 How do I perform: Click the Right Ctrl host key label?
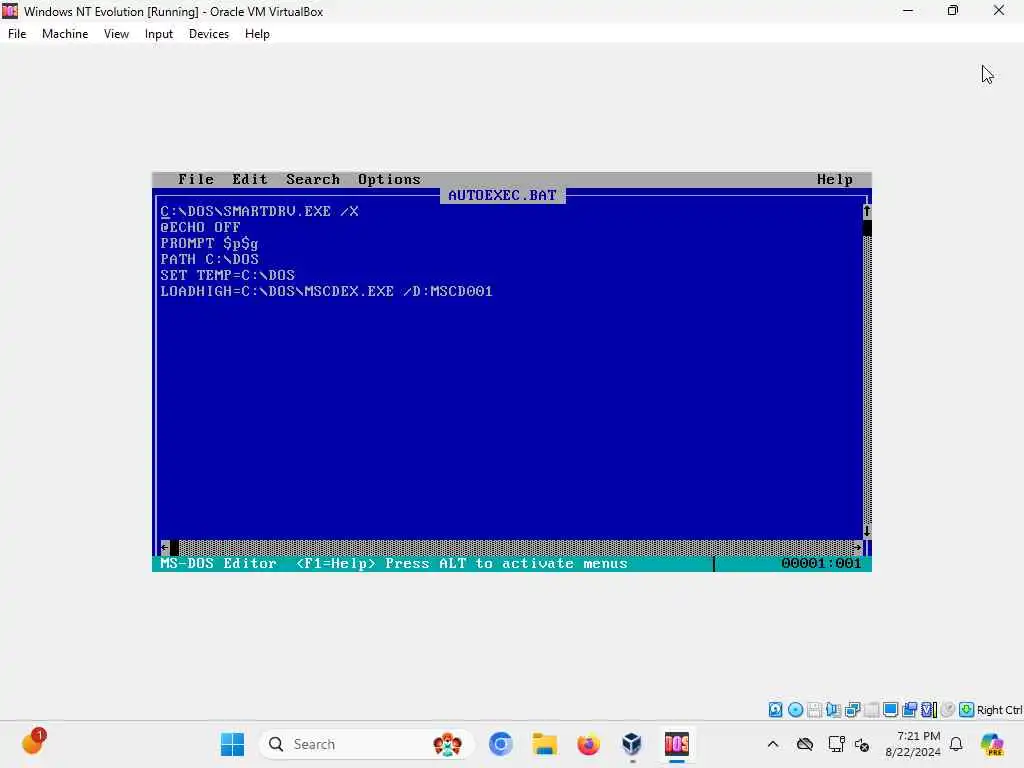pos(999,710)
